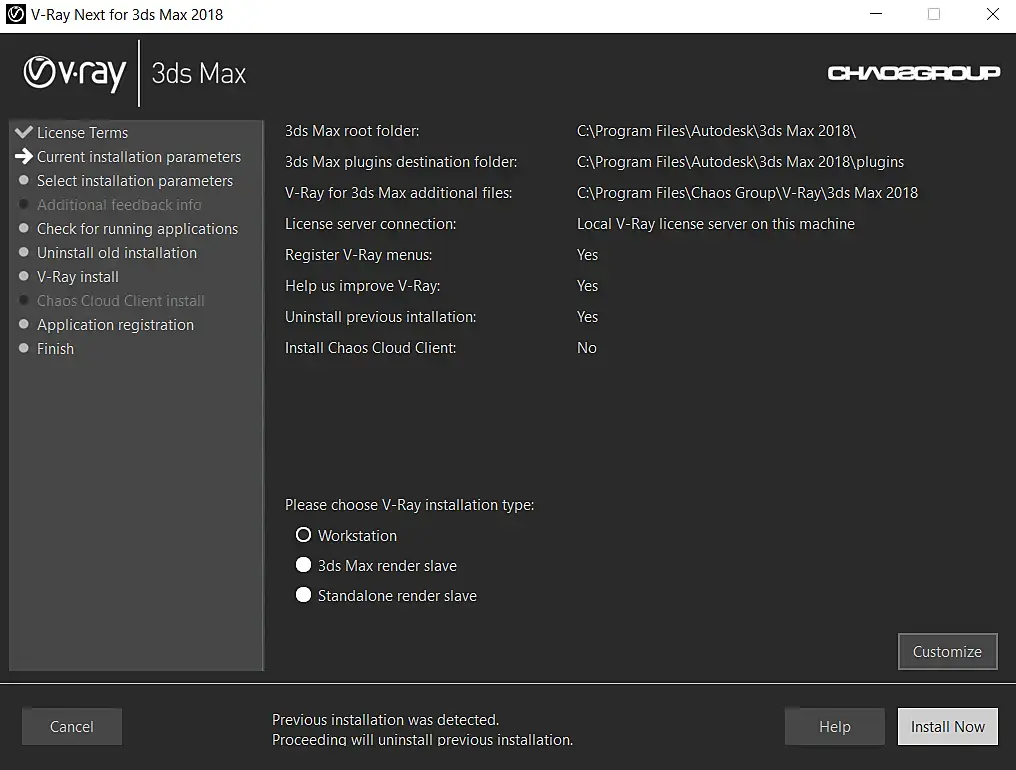This screenshot has width=1016, height=770.
Task: Select the Uninstall old installation step
Action: (x=117, y=253)
